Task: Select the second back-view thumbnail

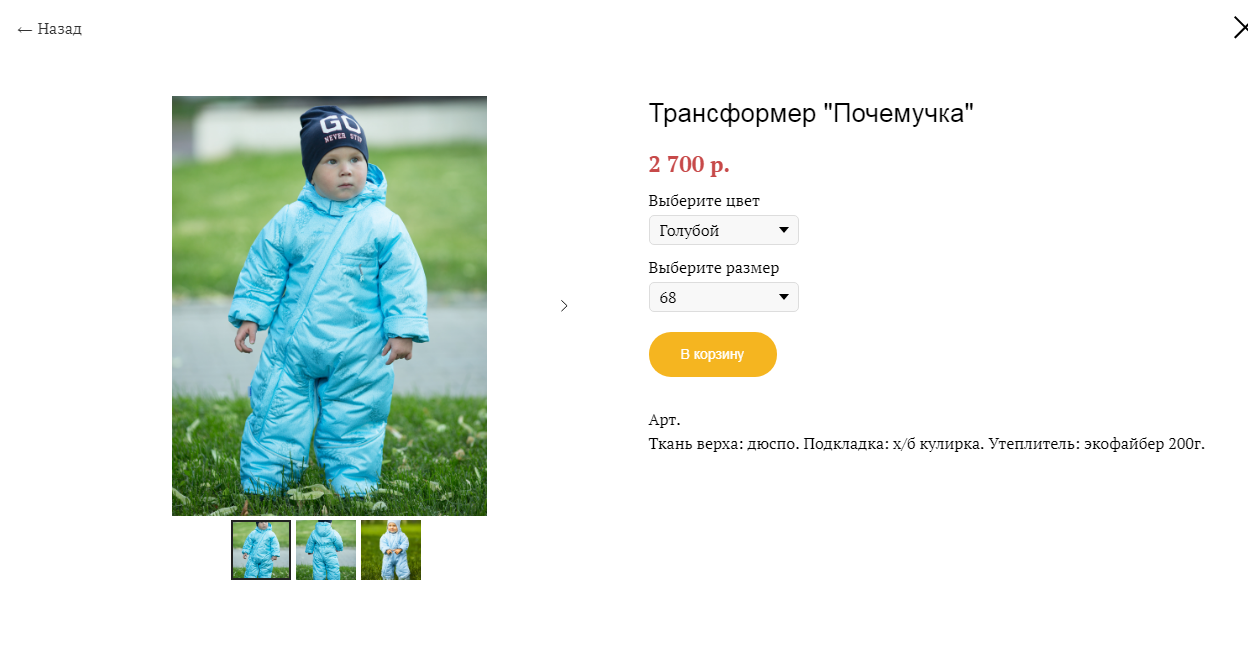Action: coord(326,550)
